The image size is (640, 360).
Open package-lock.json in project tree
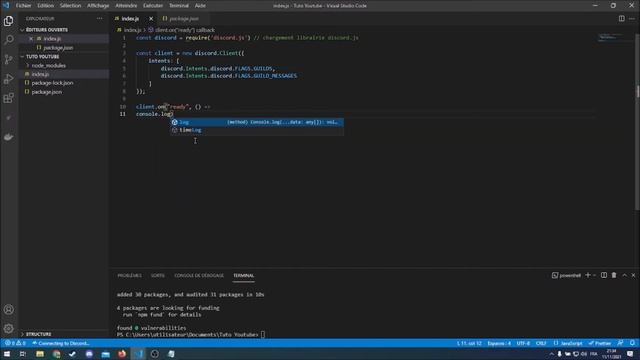(x=52, y=83)
